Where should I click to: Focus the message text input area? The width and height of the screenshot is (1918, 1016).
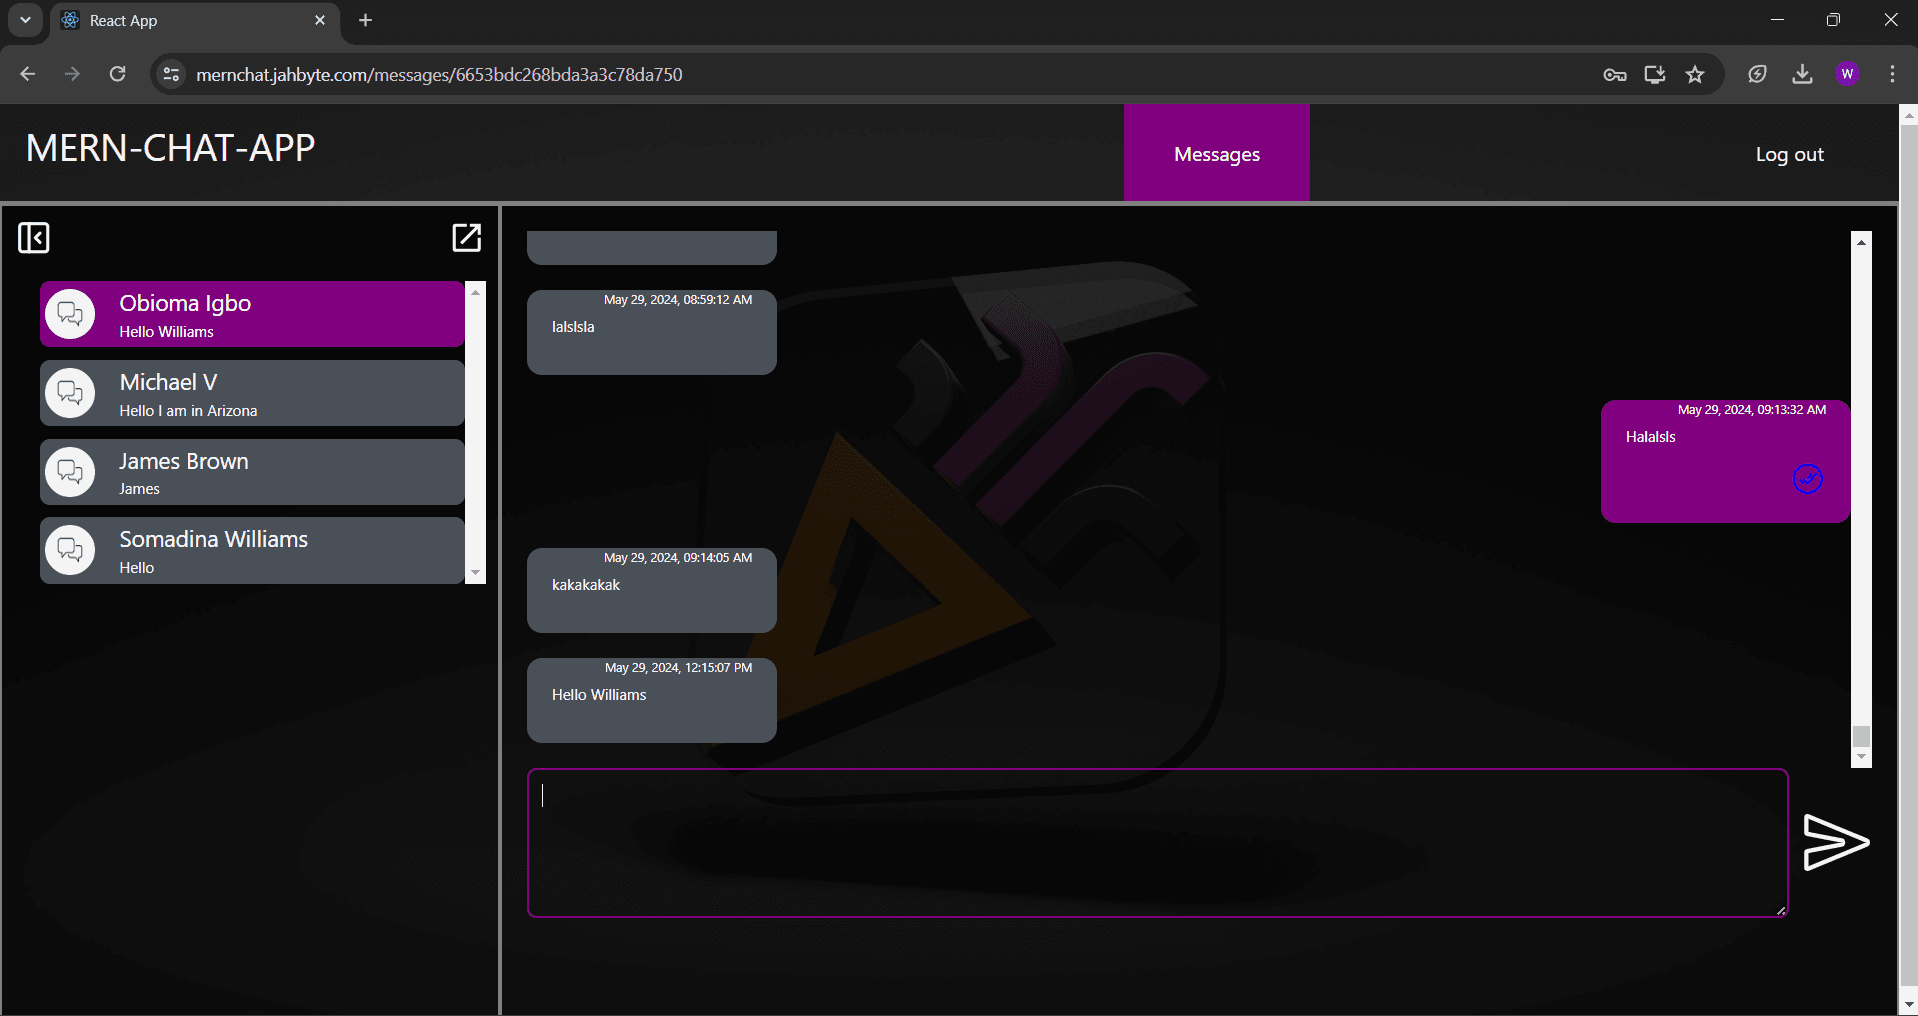pos(1157,842)
